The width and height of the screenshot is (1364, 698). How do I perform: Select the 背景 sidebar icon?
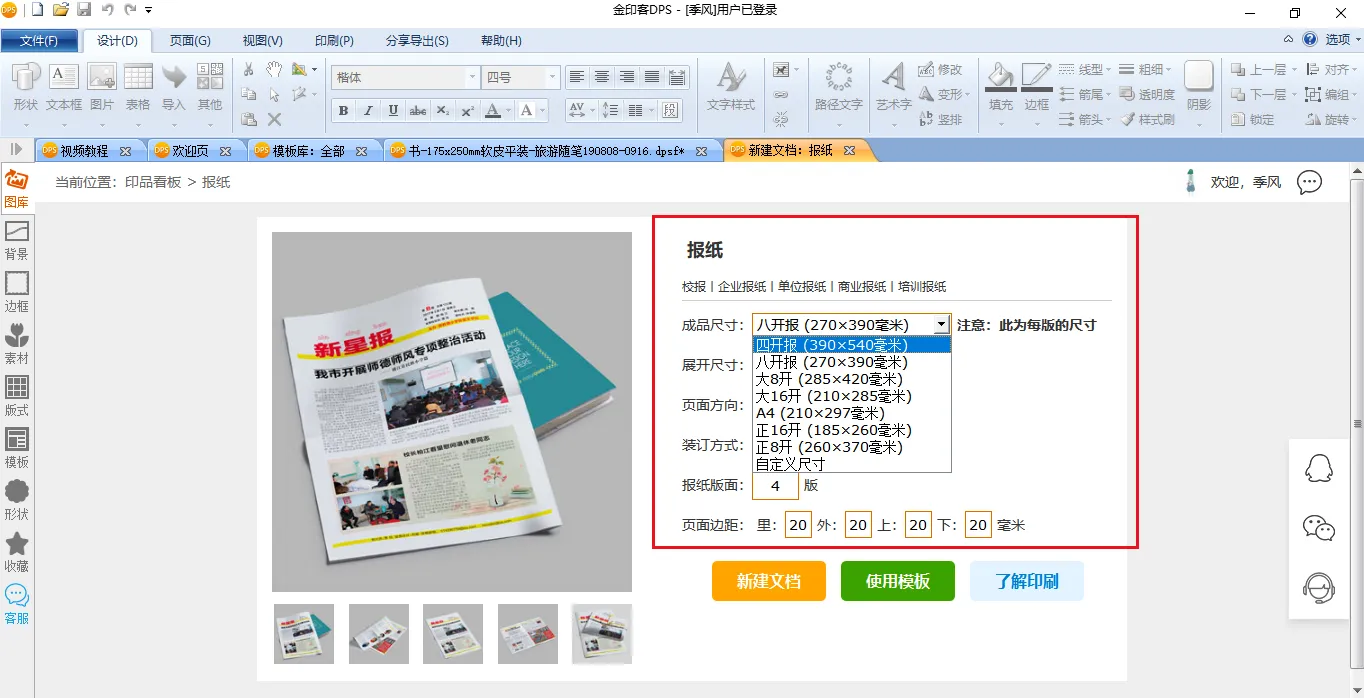tap(16, 240)
